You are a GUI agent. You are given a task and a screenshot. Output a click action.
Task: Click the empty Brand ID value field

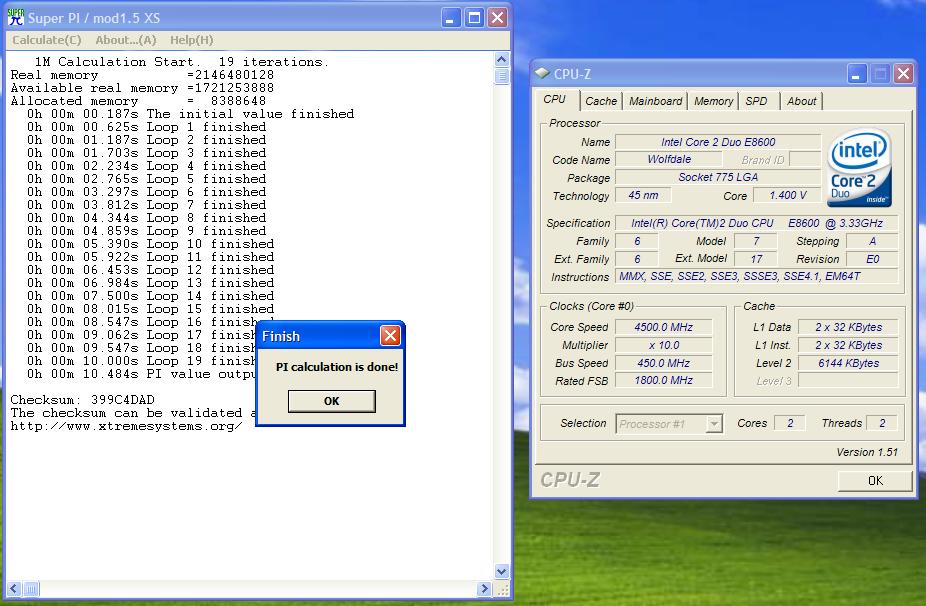click(x=805, y=159)
